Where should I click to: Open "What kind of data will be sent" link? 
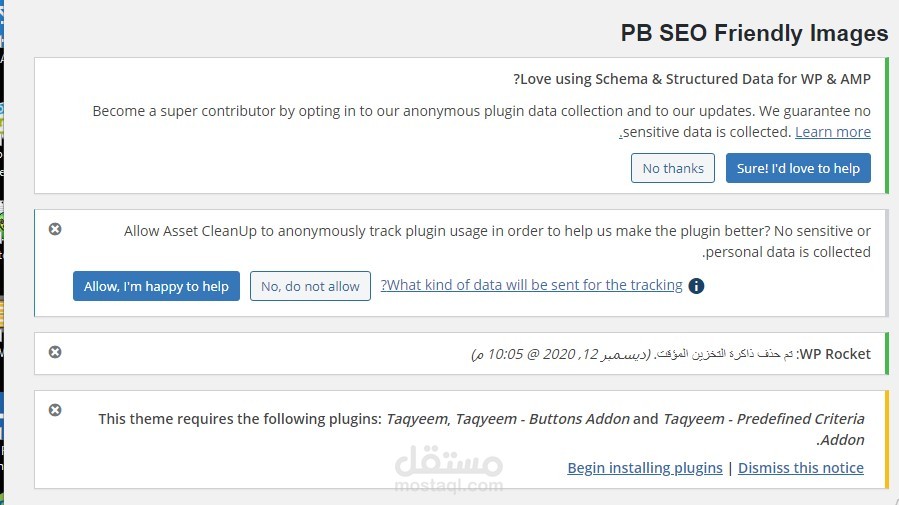(532, 285)
